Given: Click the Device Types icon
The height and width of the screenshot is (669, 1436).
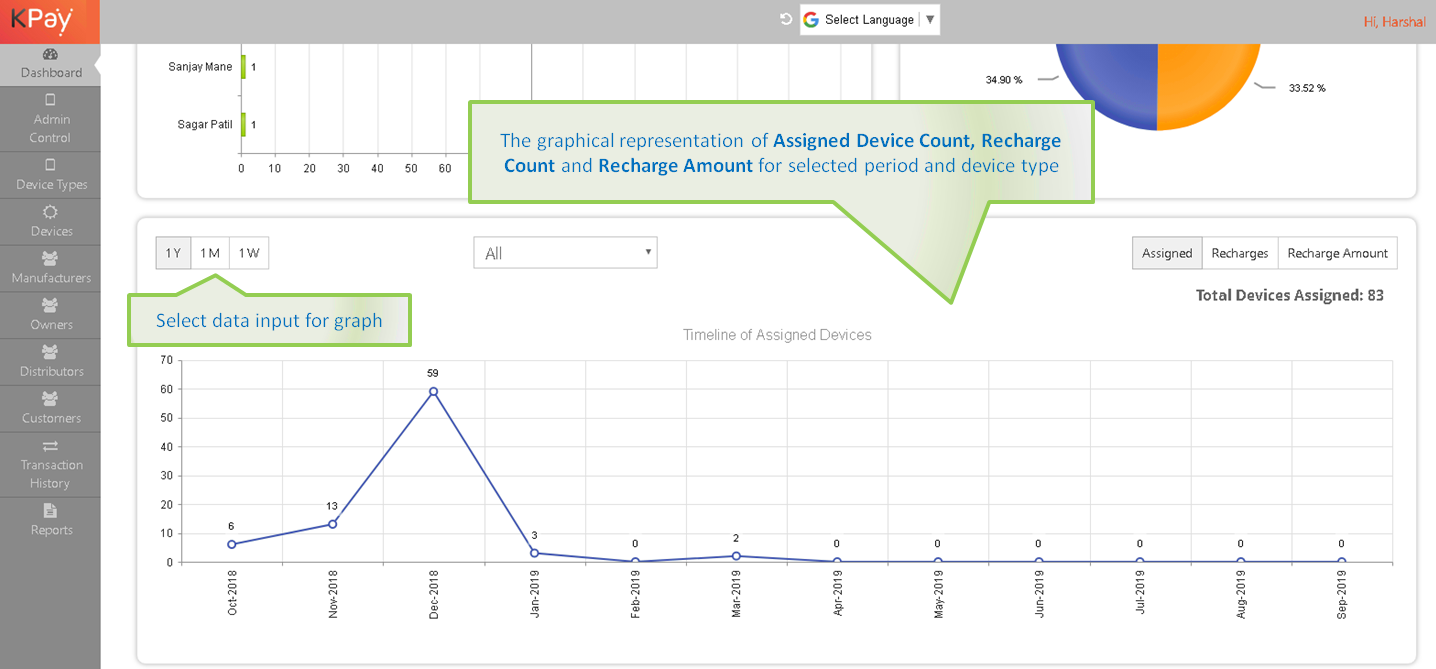Looking at the screenshot, I should 50,165.
